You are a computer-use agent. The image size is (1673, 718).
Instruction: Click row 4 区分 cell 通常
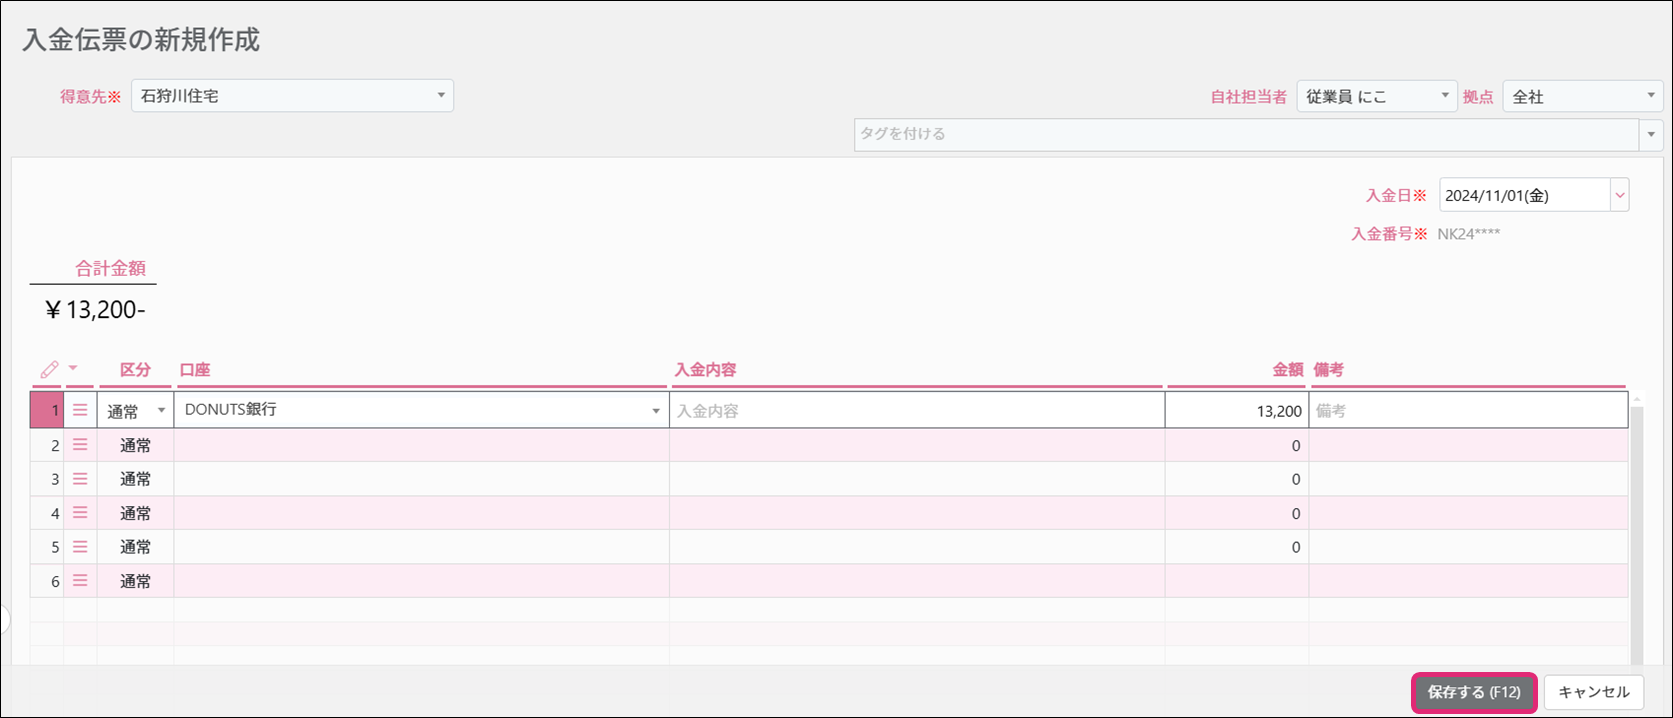coord(135,513)
